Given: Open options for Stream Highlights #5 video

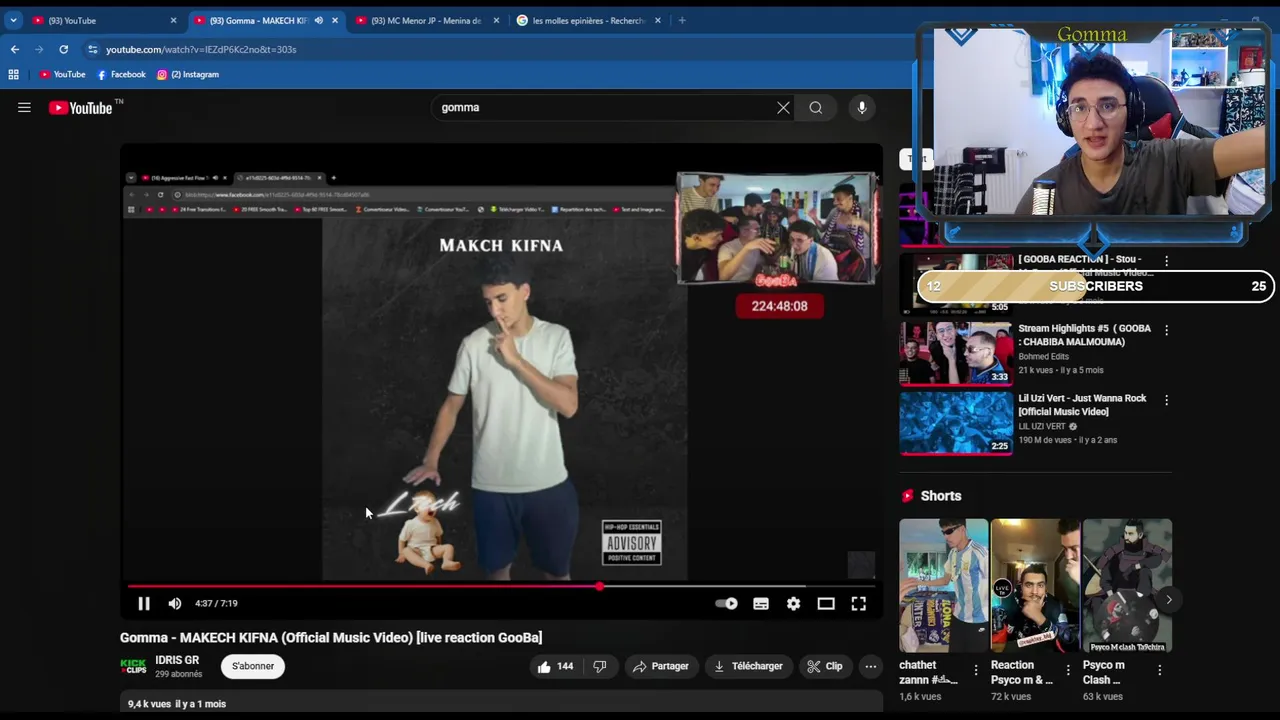Looking at the screenshot, I should 1166,330.
